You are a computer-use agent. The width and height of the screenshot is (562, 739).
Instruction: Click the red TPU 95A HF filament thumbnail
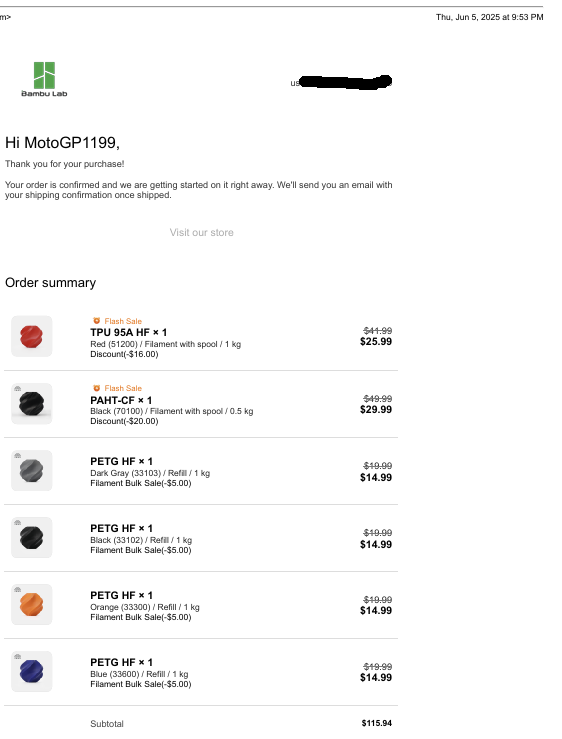32,337
